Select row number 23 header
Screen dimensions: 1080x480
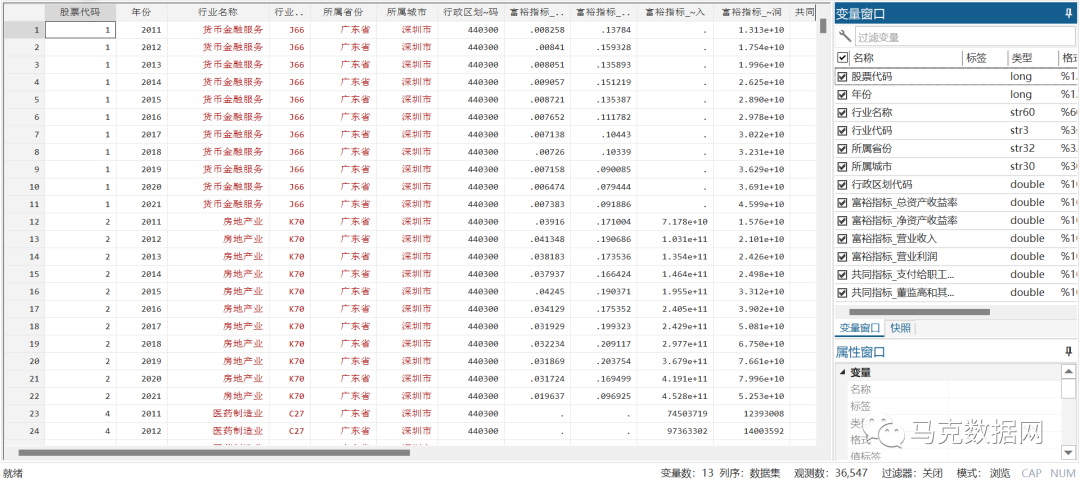click(23, 413)
